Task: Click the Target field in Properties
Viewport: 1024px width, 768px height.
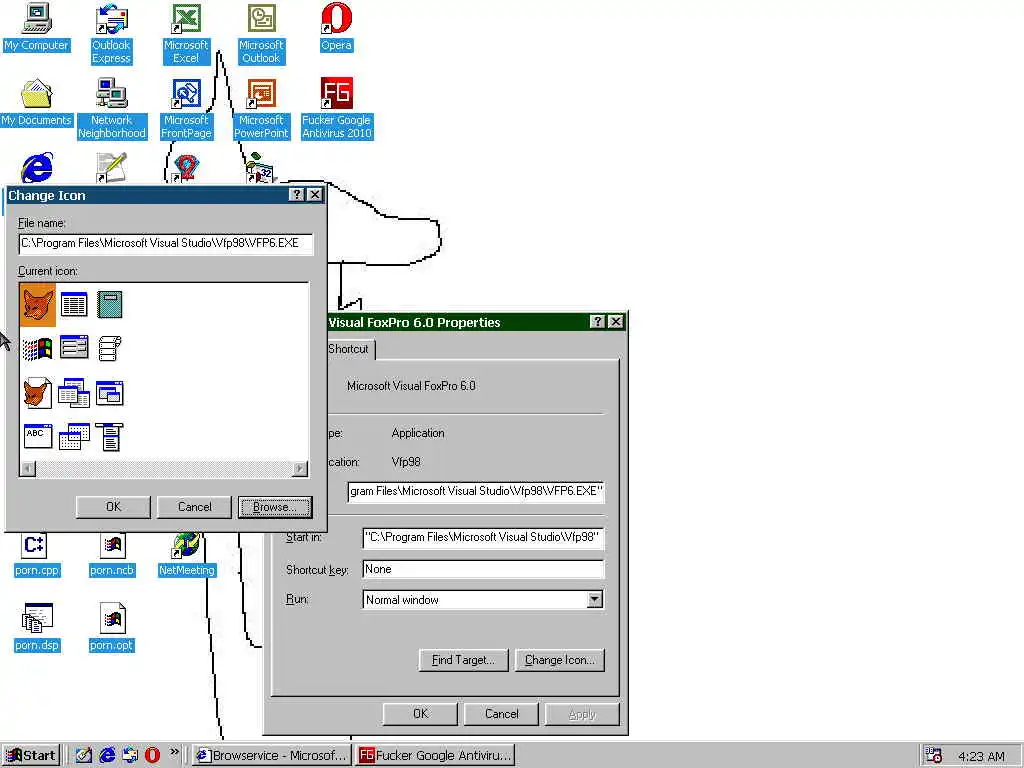Action: [x=475, y=491]
